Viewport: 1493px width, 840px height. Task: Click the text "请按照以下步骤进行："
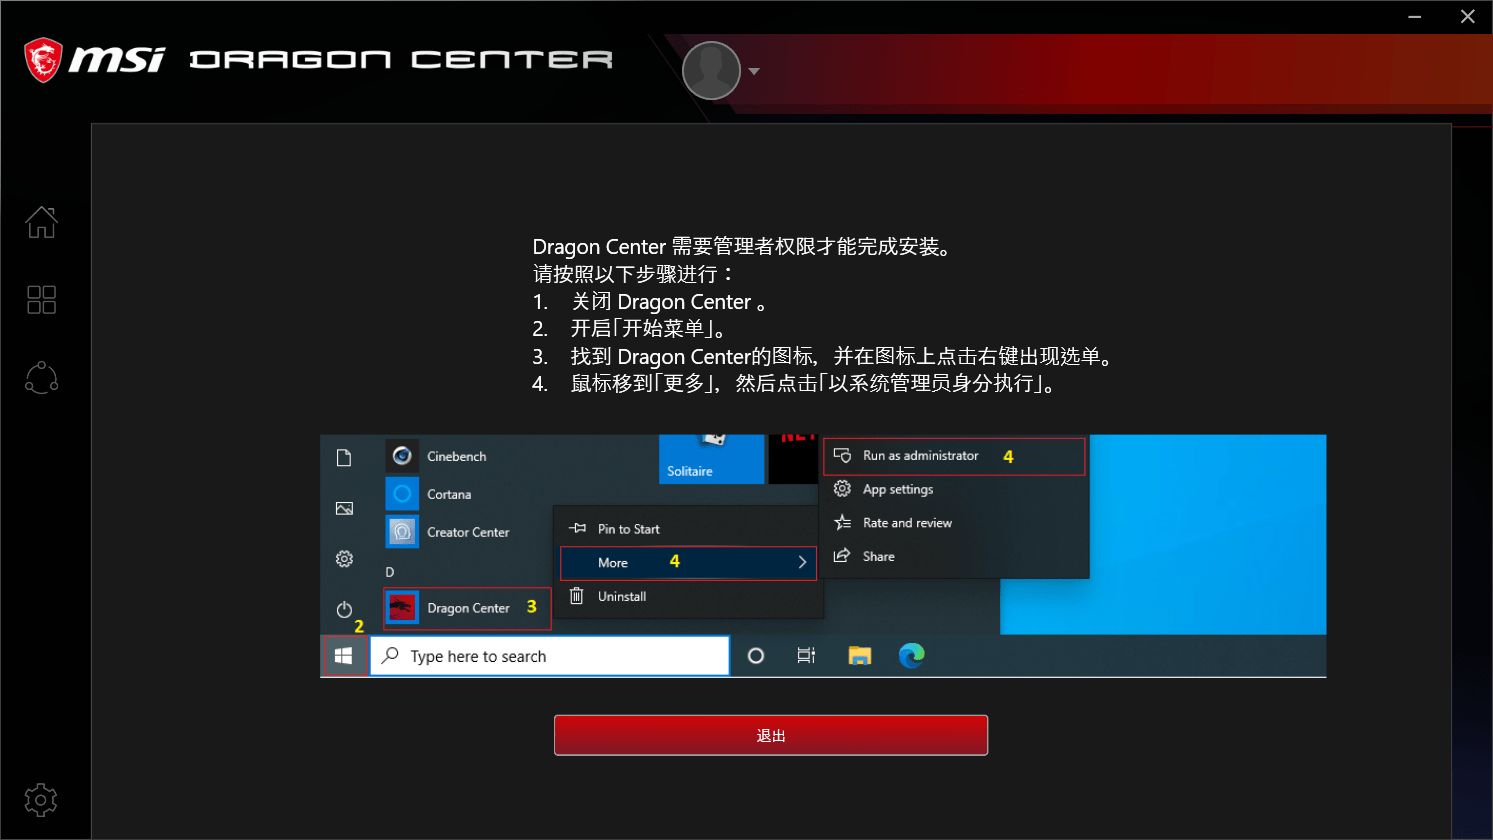635,274
